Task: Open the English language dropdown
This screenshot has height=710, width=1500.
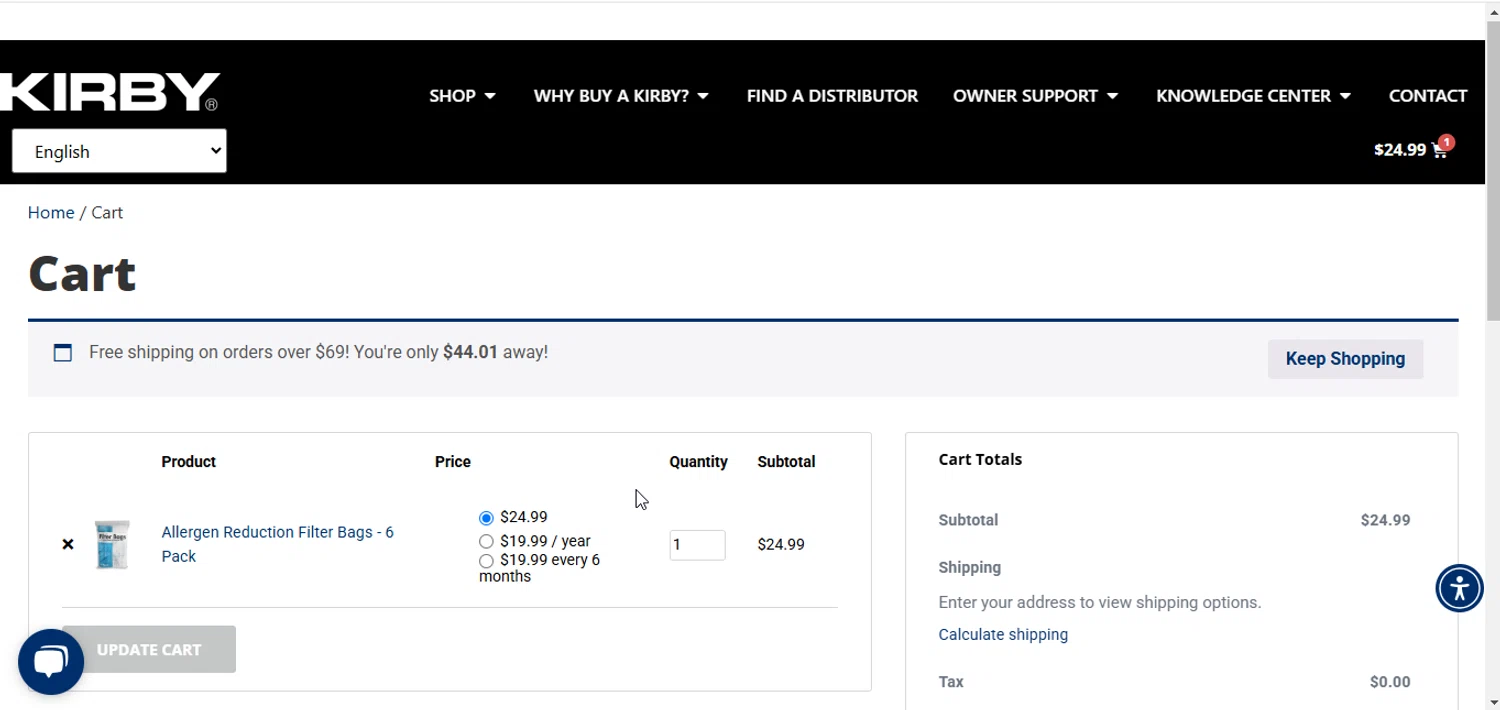Action: click(x=119, y=151)
